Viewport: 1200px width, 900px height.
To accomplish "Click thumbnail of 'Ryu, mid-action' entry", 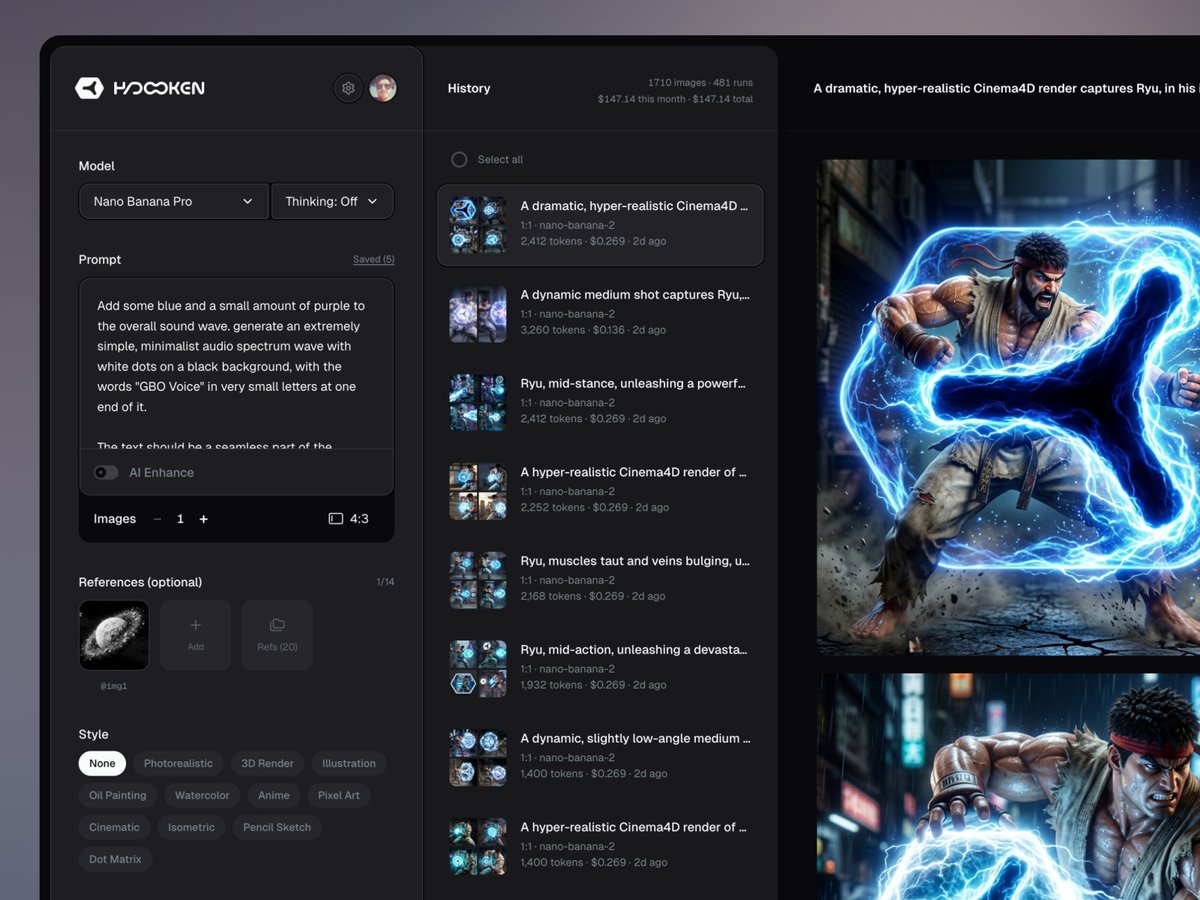I will (x=478, y=668).
